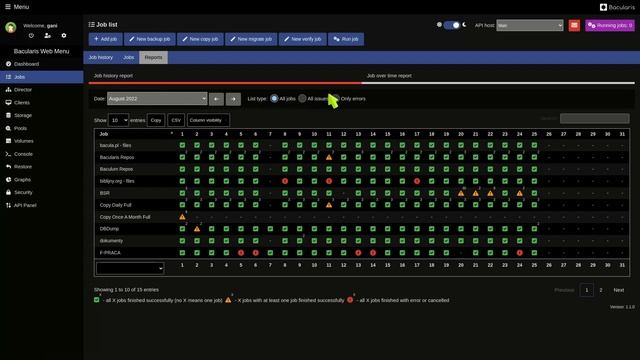
Task: Click success icon for bacula.pl - files day 1
Action: 182,145
